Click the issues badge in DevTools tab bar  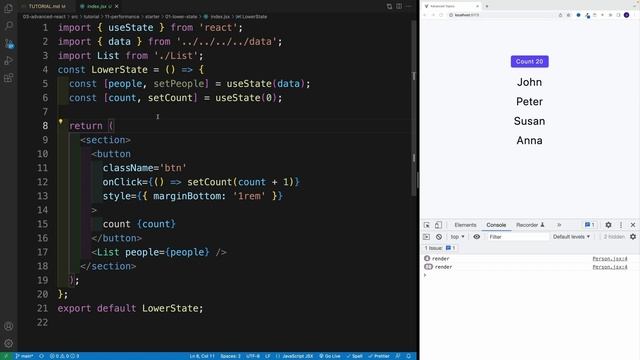(589, 225)
